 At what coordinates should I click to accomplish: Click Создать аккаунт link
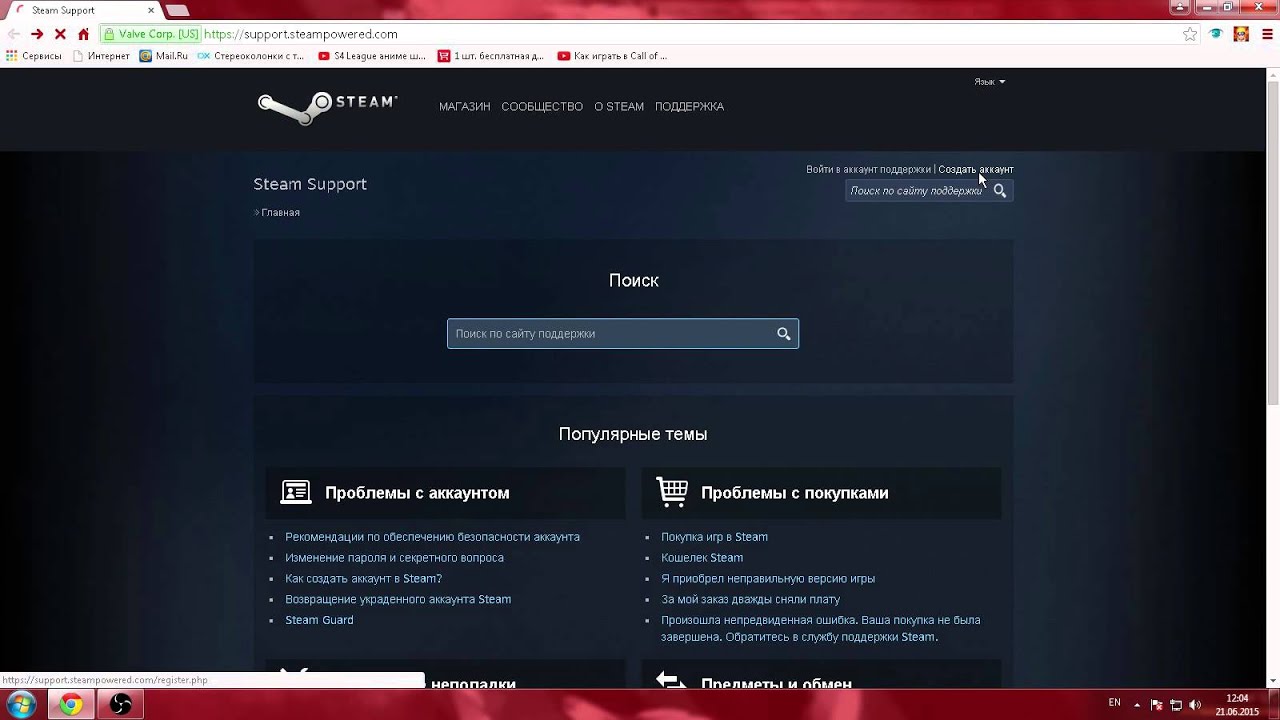tap(976, 170)
